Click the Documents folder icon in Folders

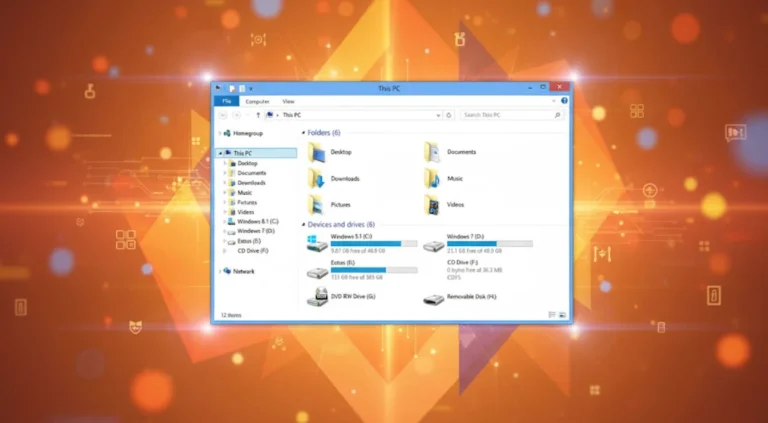pyautogui.click(x=433, y=152)
